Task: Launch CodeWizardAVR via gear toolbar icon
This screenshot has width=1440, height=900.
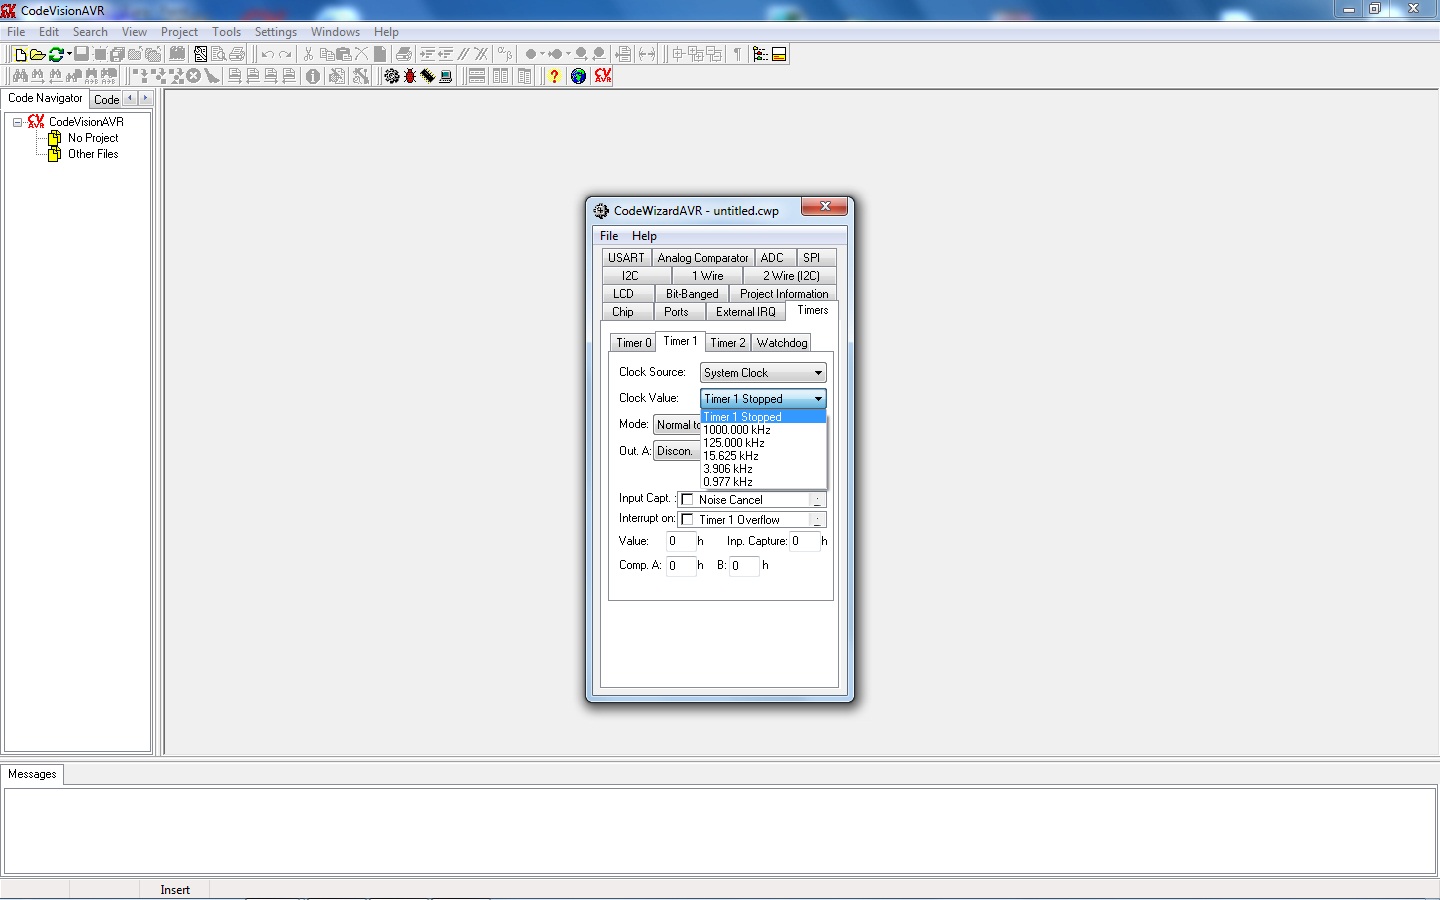Action: 392,76
